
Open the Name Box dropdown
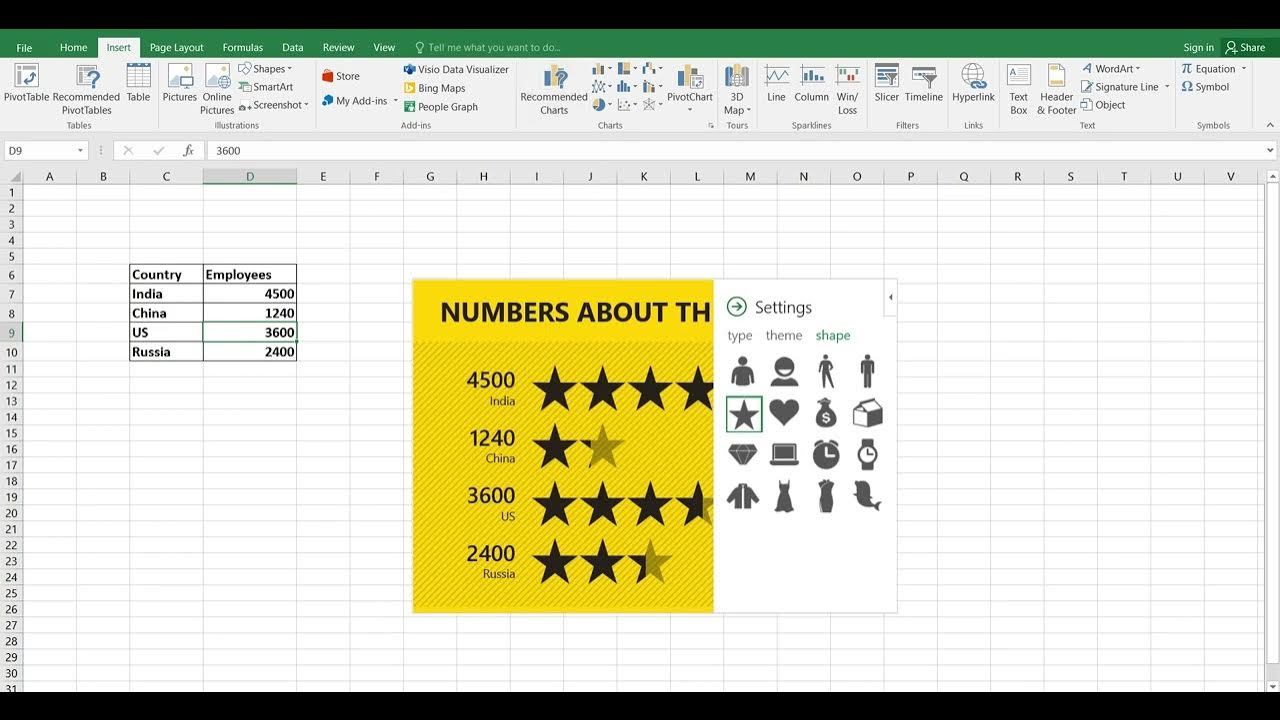[x=80, y=150]
